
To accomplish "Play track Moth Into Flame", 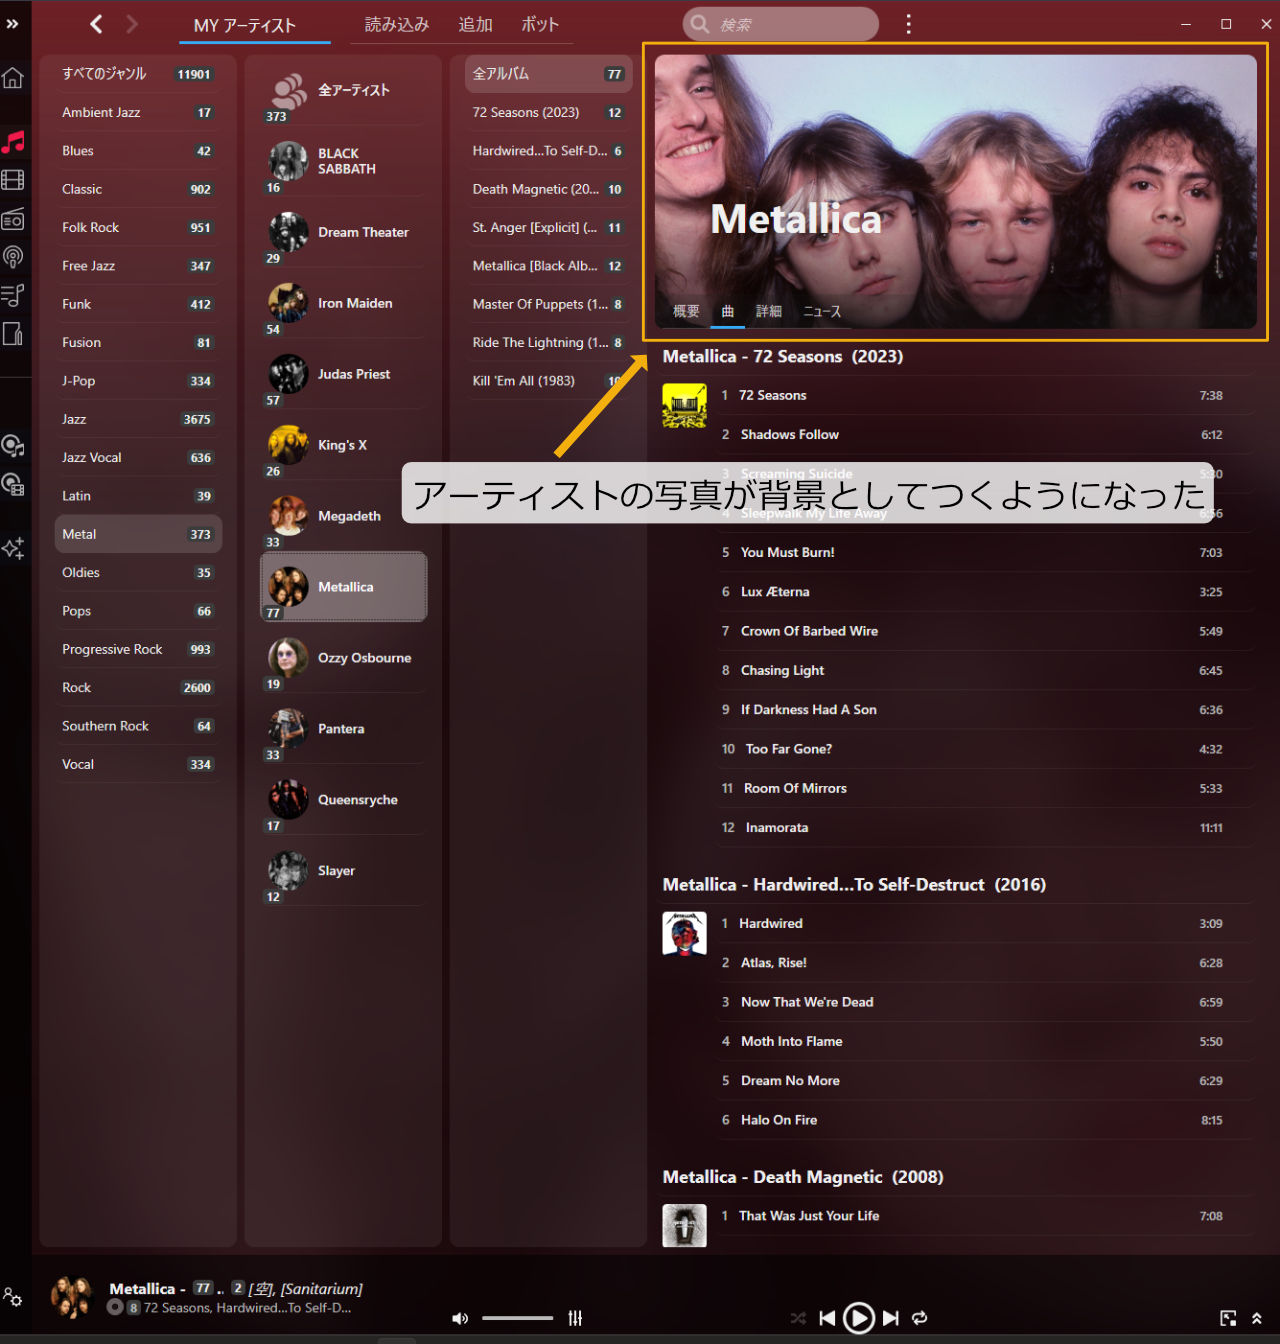I will click(985, 1042).
